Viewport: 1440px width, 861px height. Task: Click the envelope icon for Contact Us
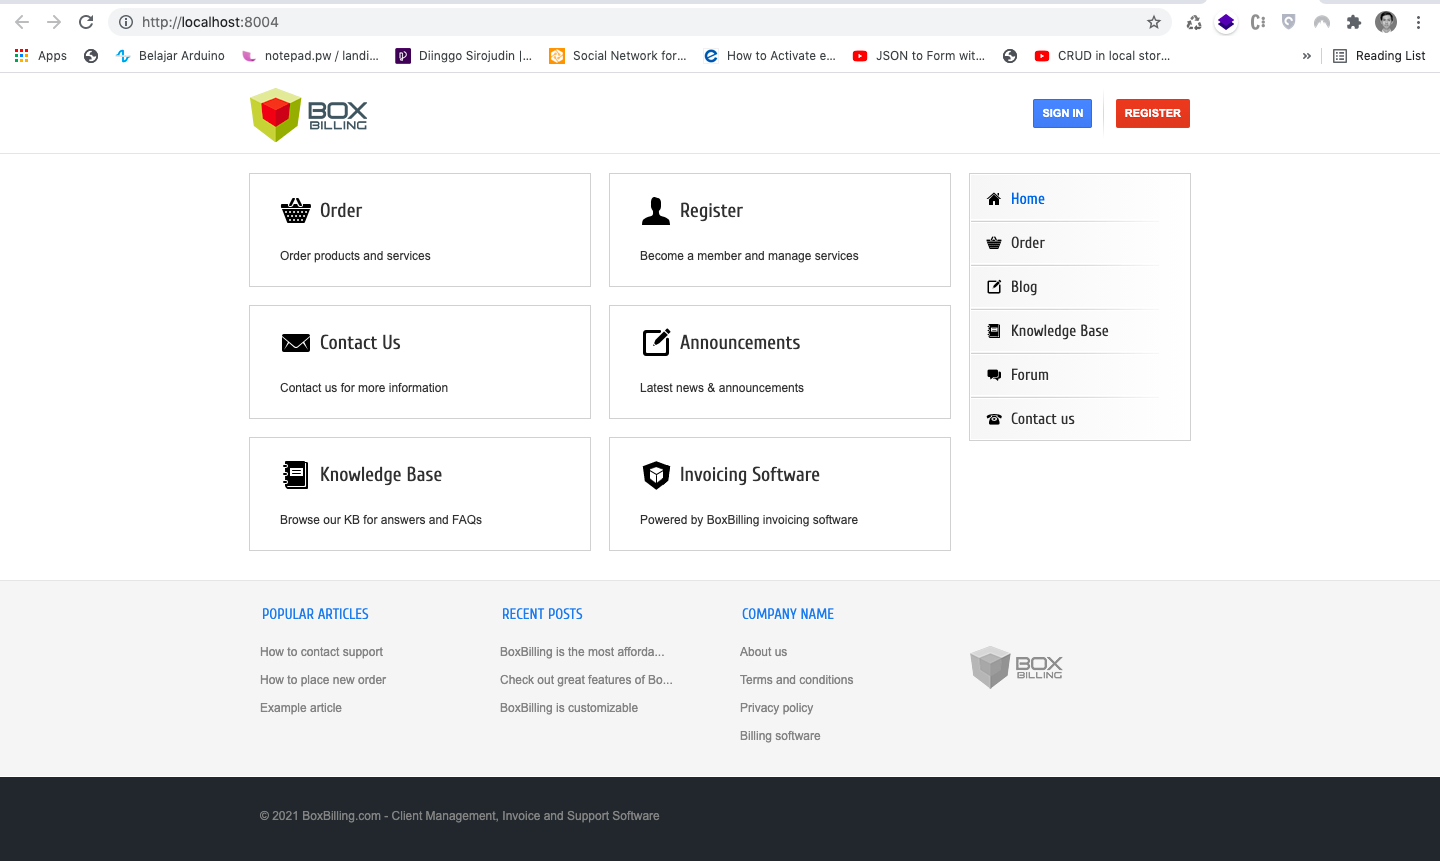tap(295, 342)
